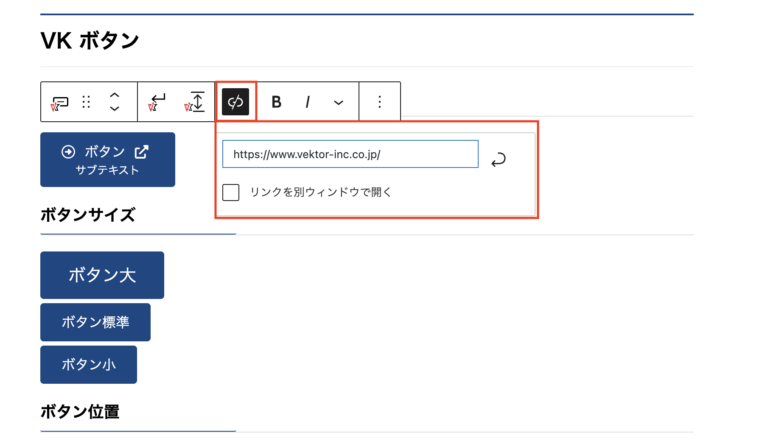This screenshot has width=768, height=441.
Task: Click the 'ボタン小' button
Action: 88,365
